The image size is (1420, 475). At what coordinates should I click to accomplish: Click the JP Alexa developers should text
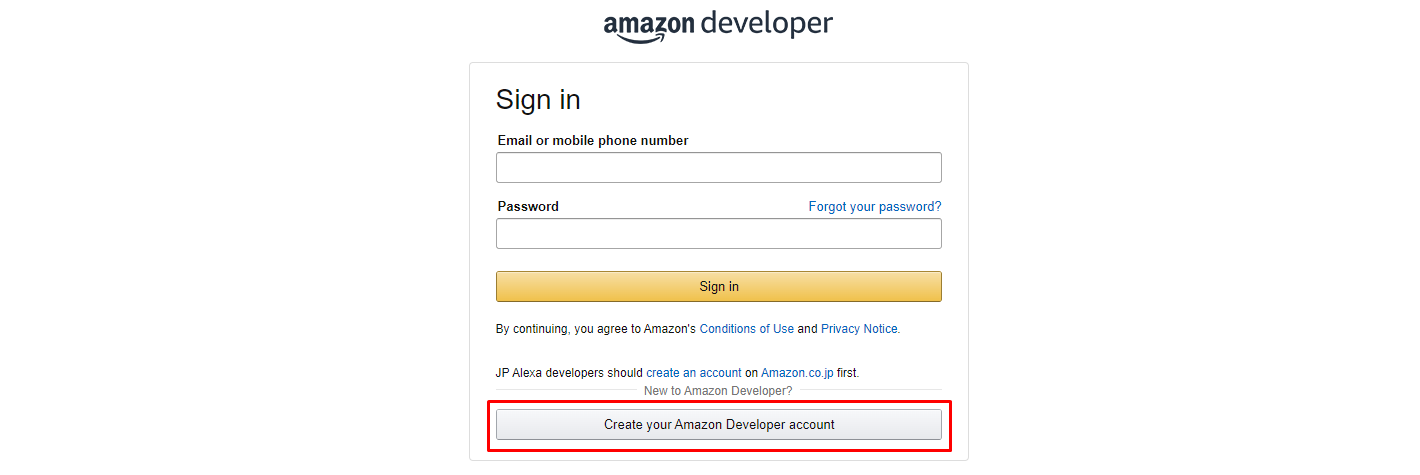click(x=570, y=373)
